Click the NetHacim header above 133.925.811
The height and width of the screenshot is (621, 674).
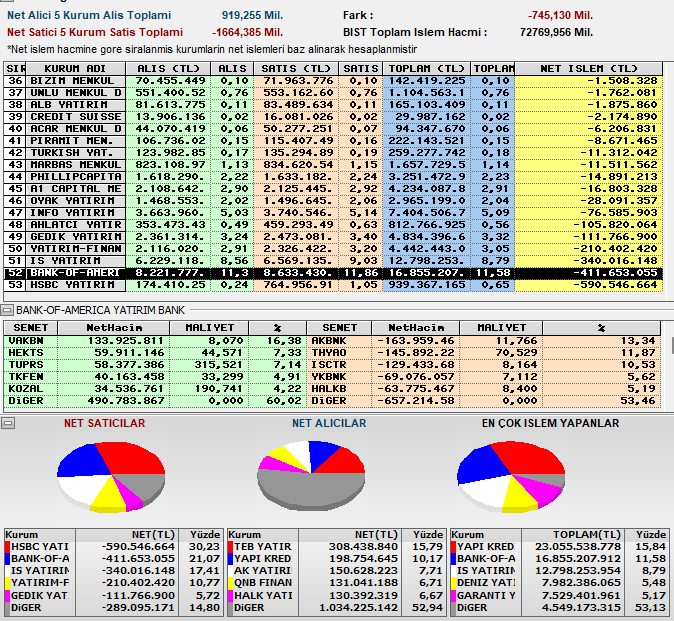click(114, 328)
